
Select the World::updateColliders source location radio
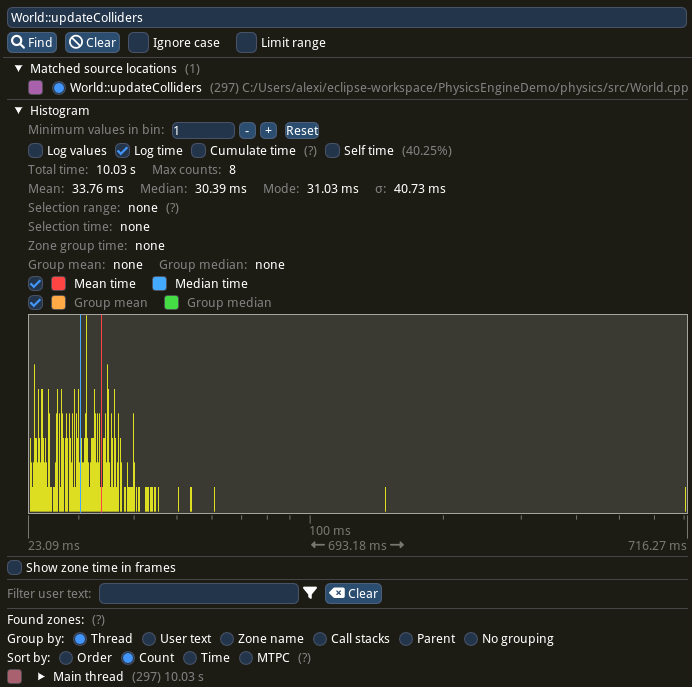tap(59, 88)
